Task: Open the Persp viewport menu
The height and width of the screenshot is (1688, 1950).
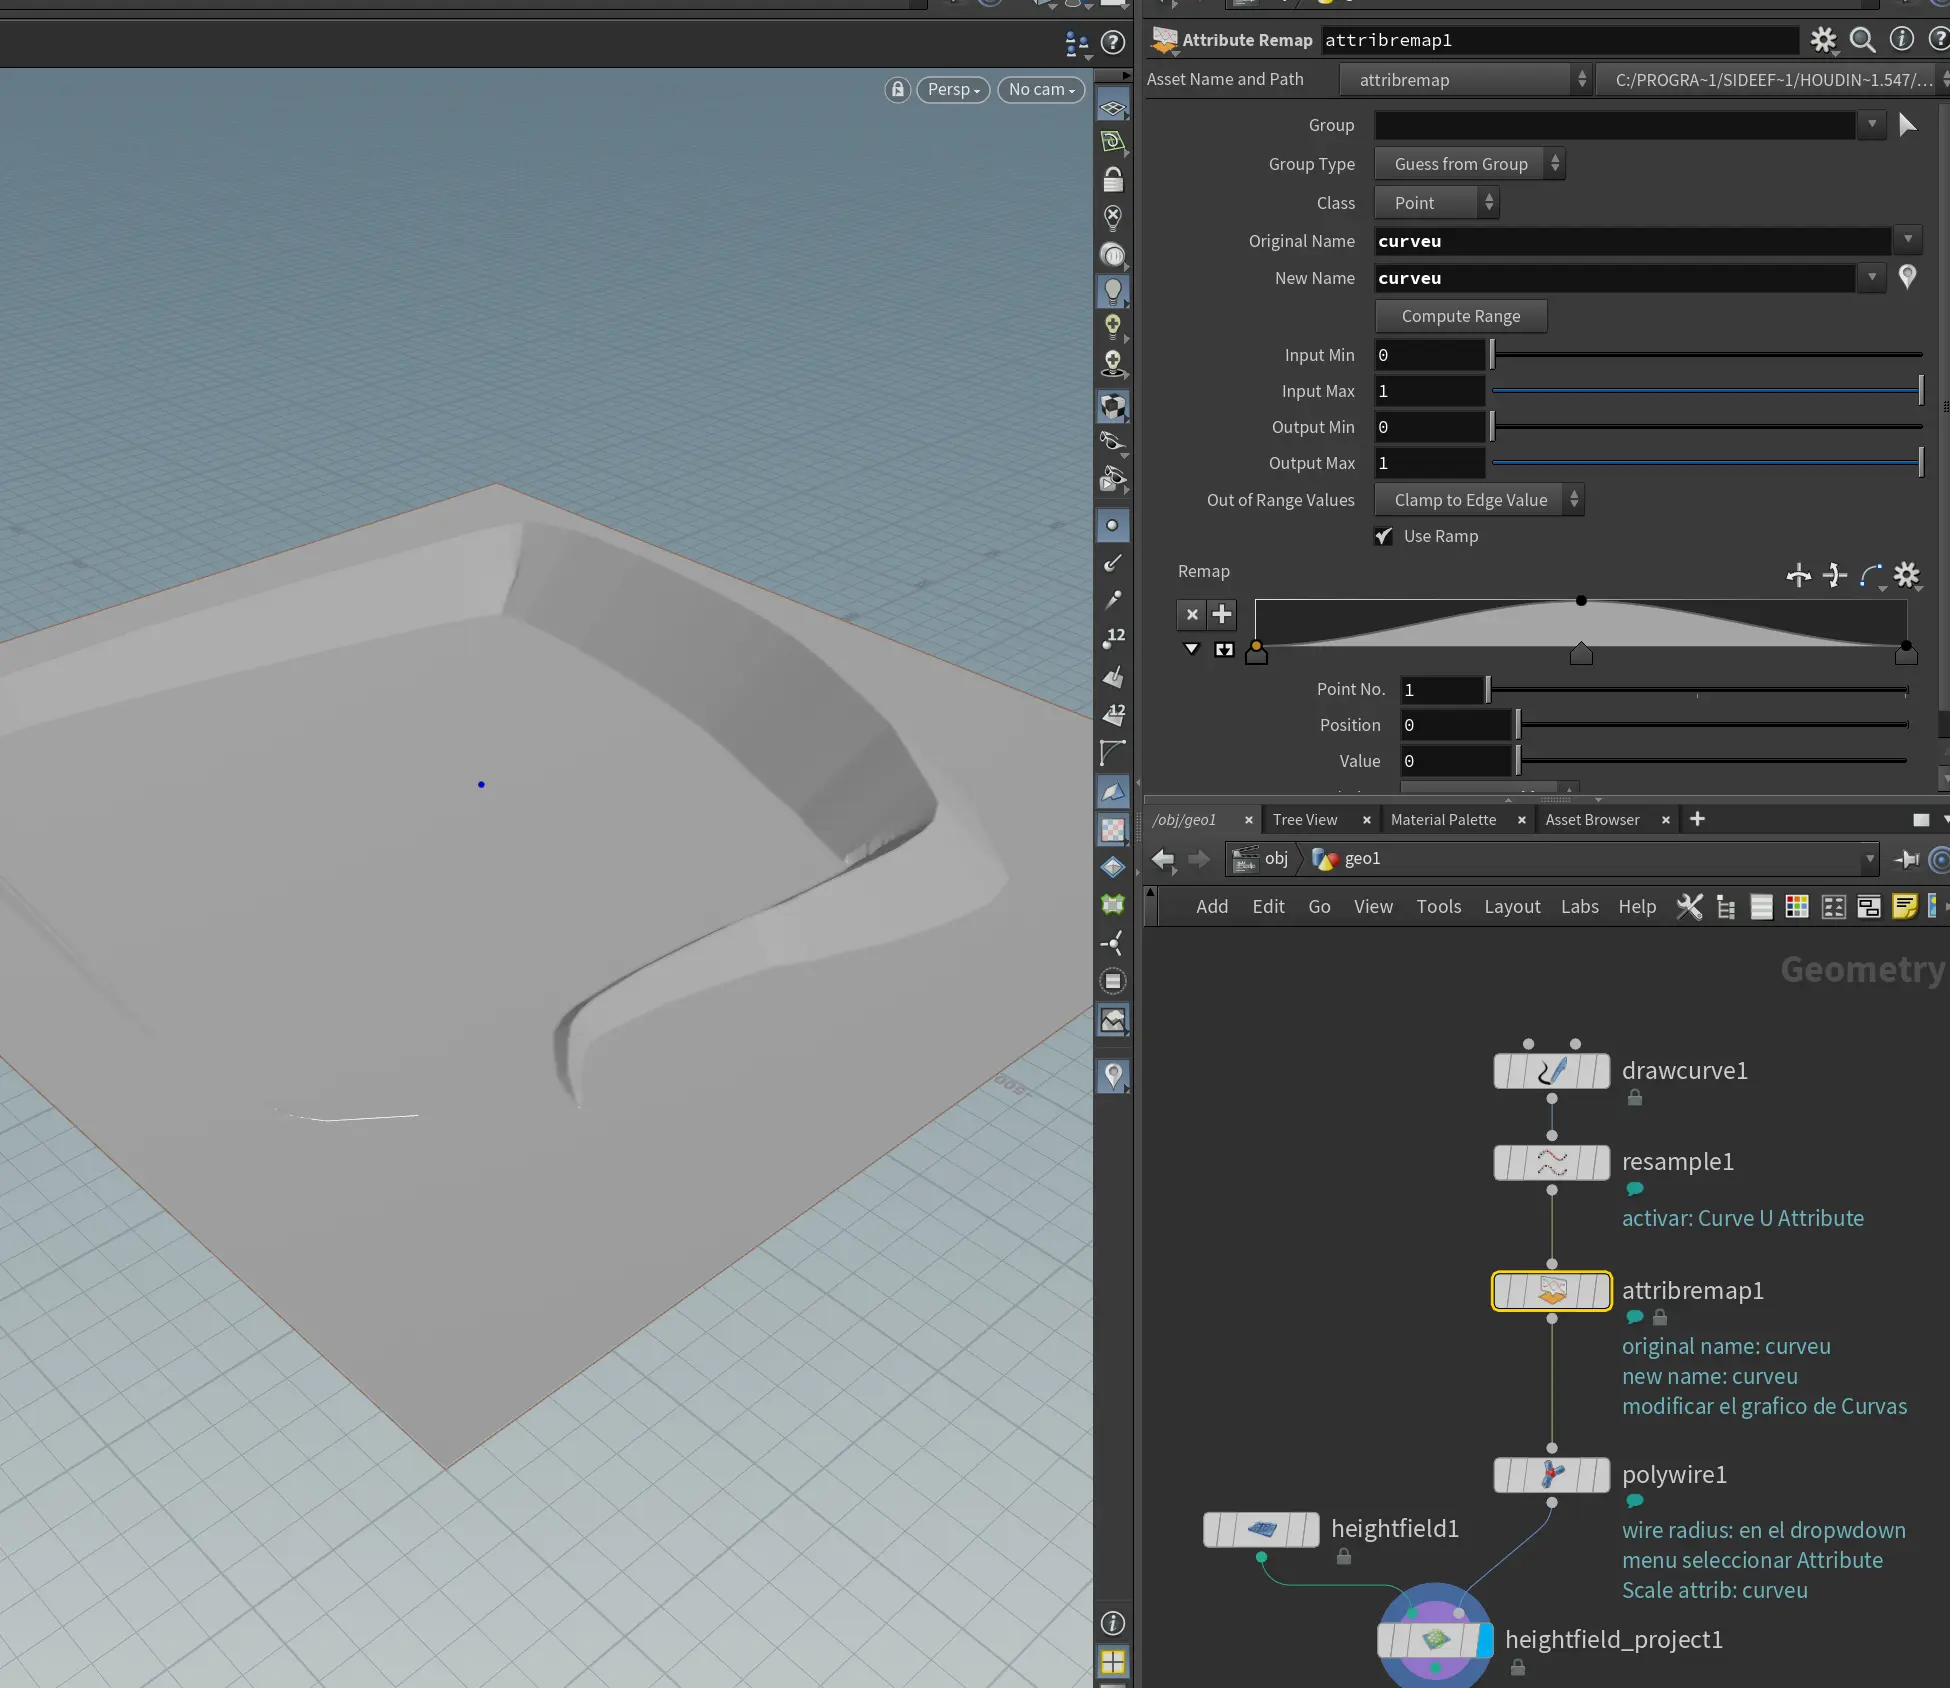Action: pos(953,90)
